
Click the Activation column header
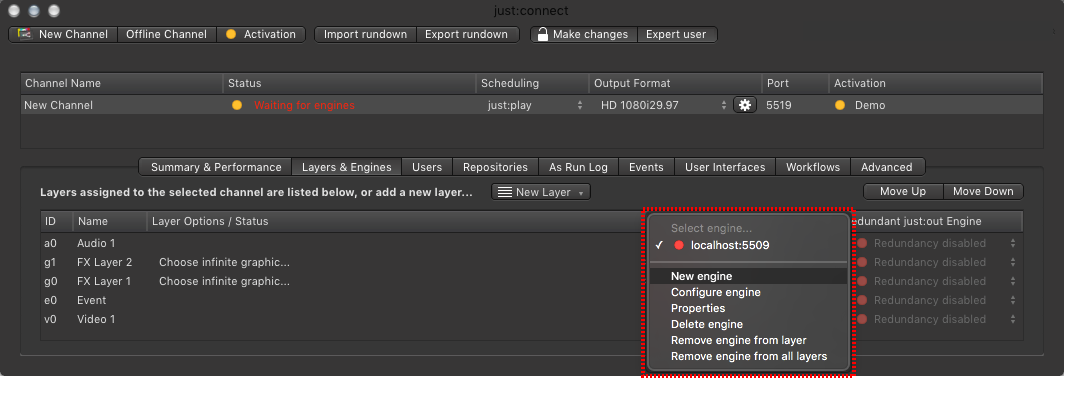tap(935, 83)
